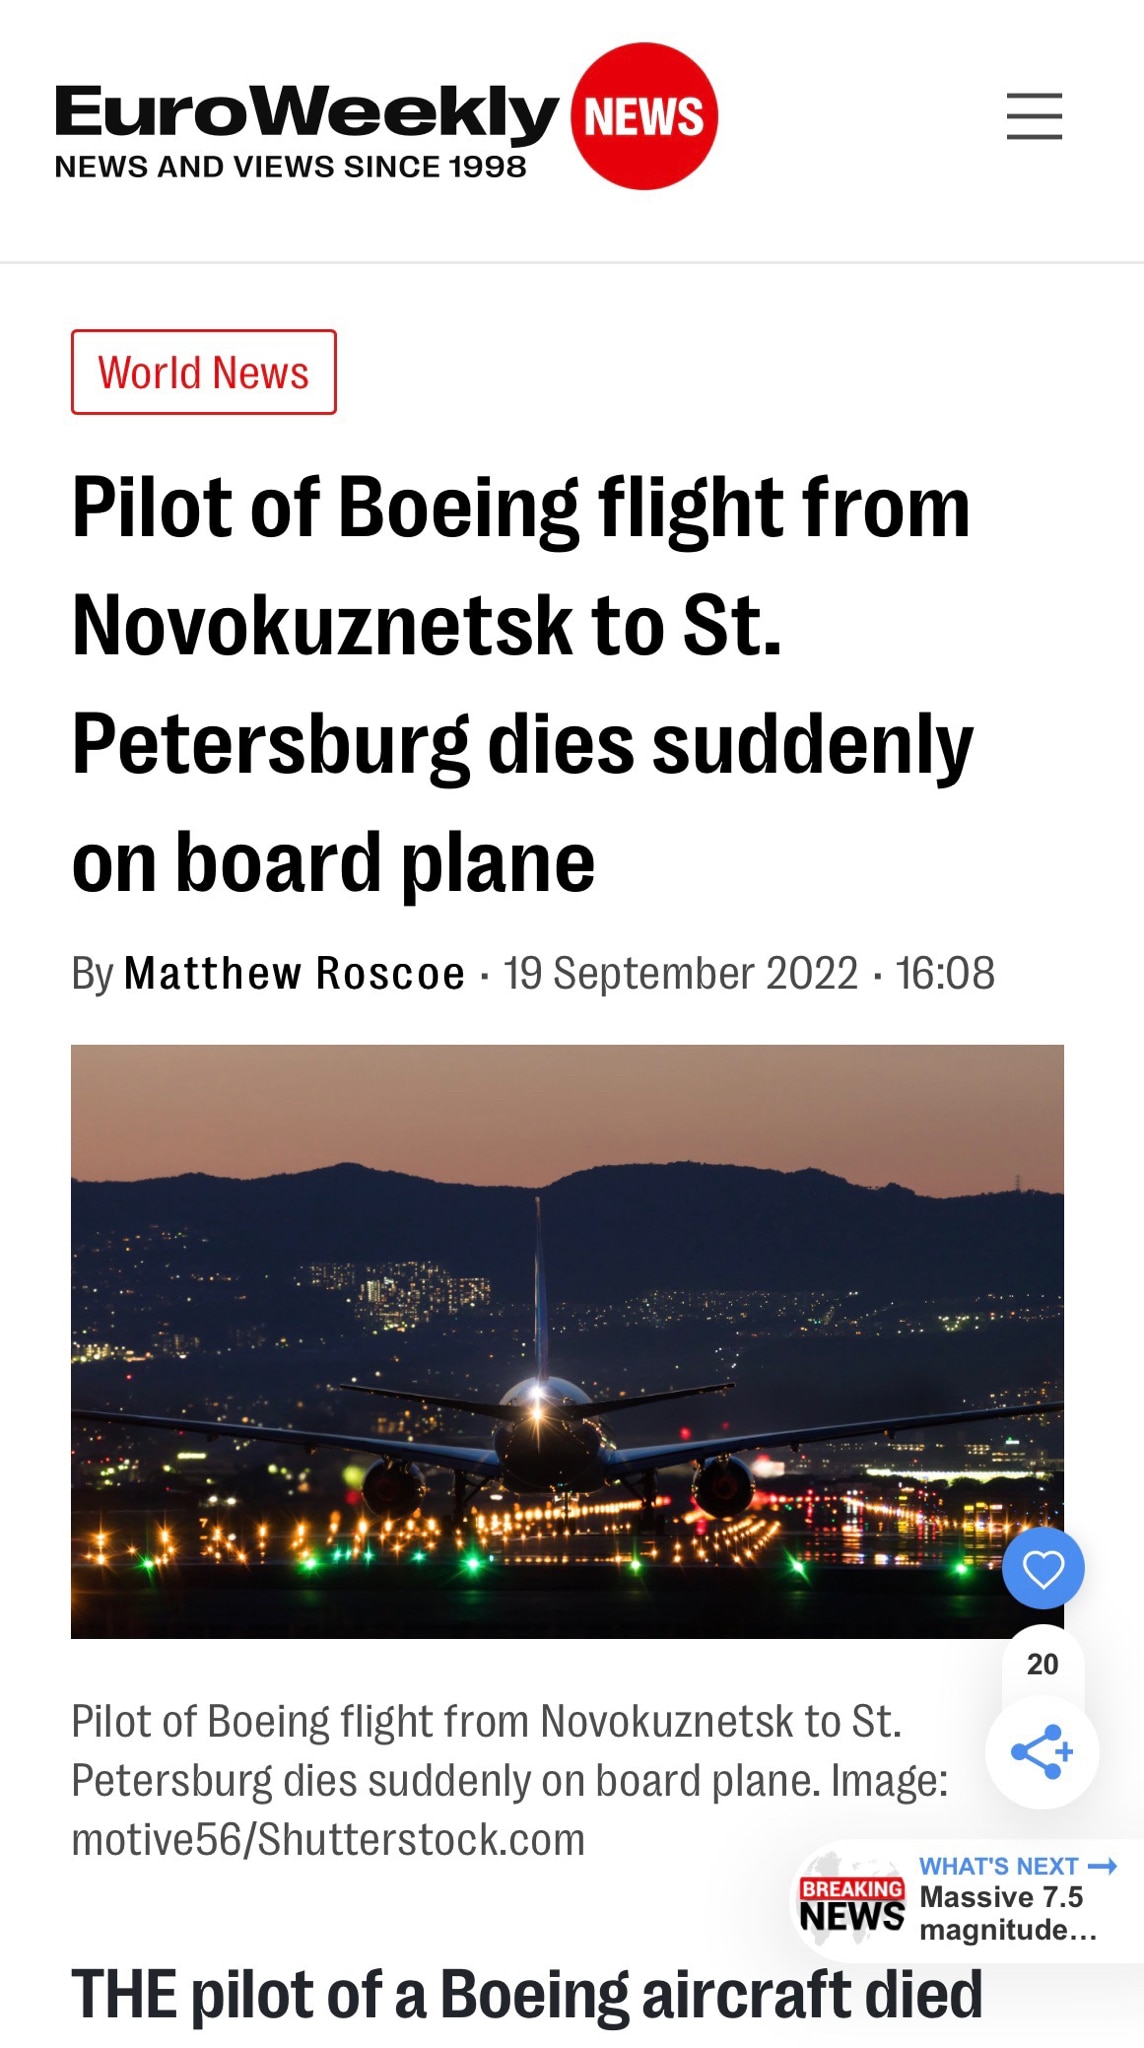The height and width of the screenshot is (2048, 1144).
Task: Tap the Breaking News thumbnail
Action: 851,1903
